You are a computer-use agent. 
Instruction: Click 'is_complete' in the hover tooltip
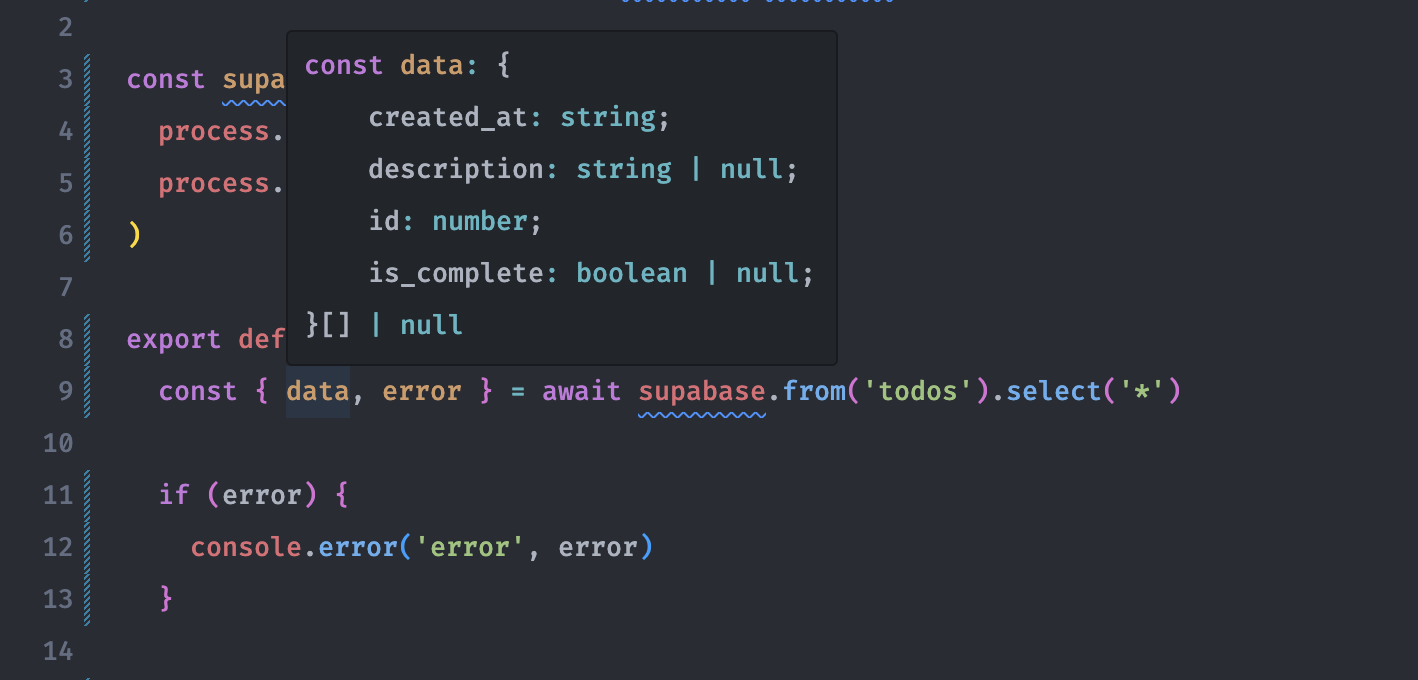point(456,273)
